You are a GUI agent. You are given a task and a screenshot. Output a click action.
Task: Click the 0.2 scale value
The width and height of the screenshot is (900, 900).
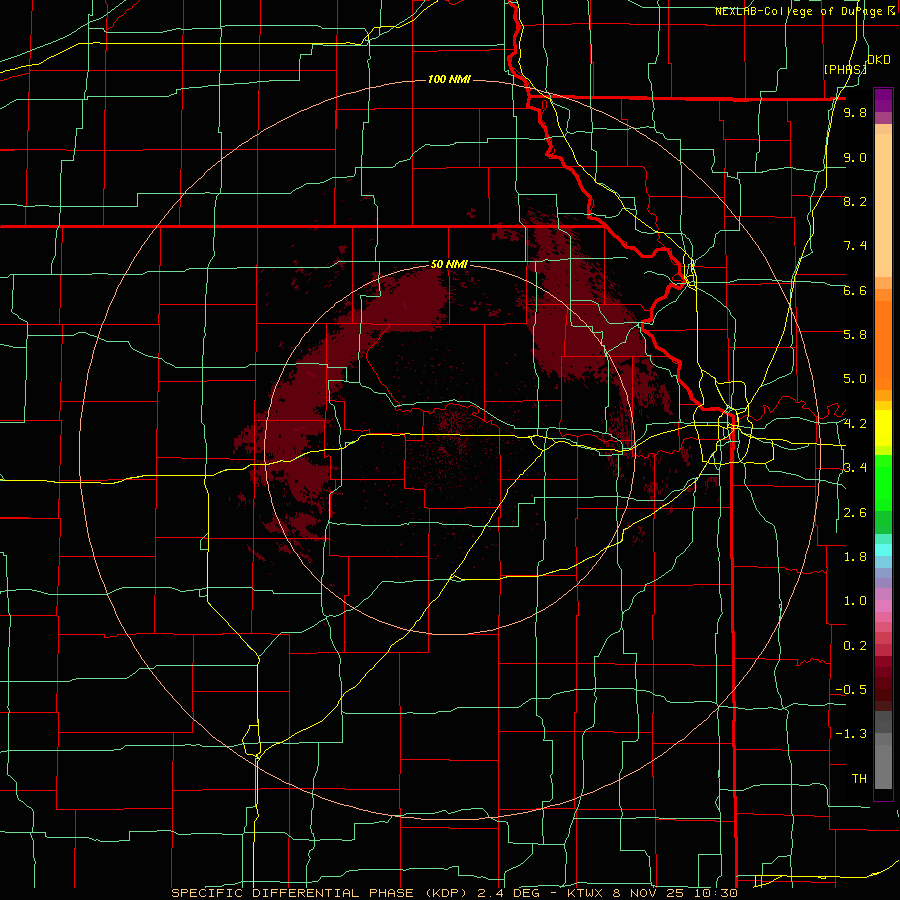tap(855, 646)
